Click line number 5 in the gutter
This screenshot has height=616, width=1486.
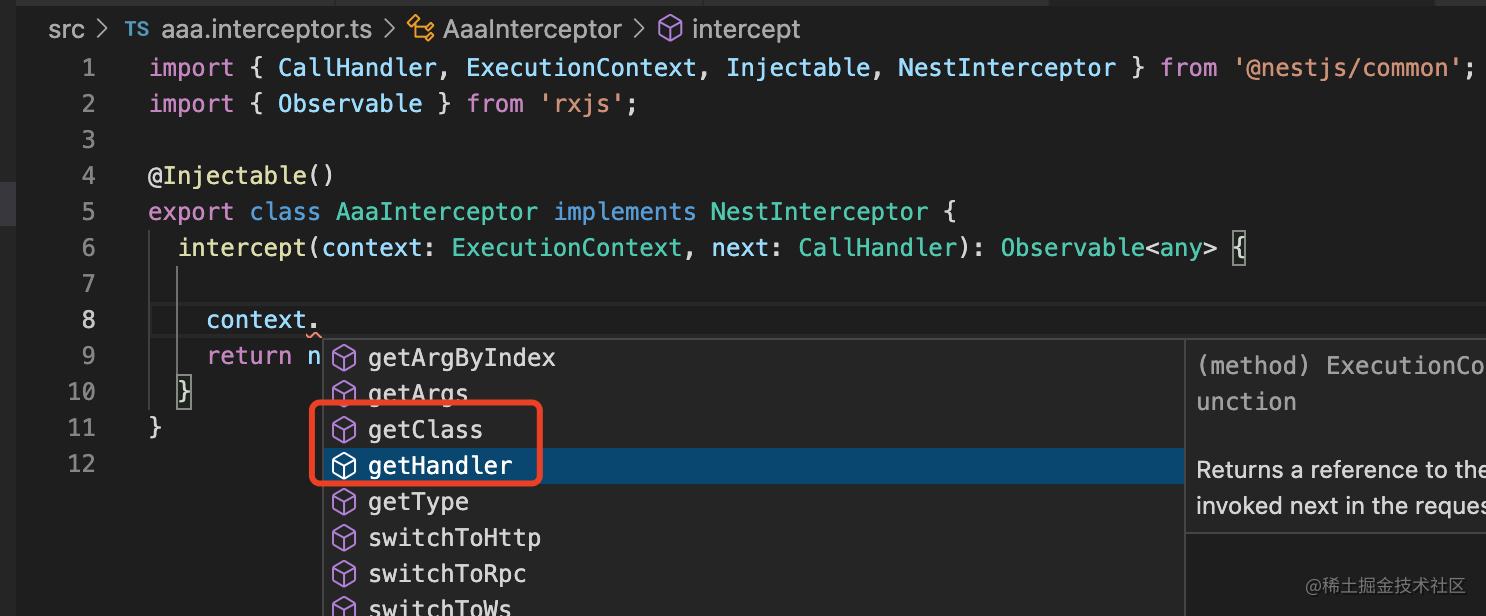click(89, 212)
